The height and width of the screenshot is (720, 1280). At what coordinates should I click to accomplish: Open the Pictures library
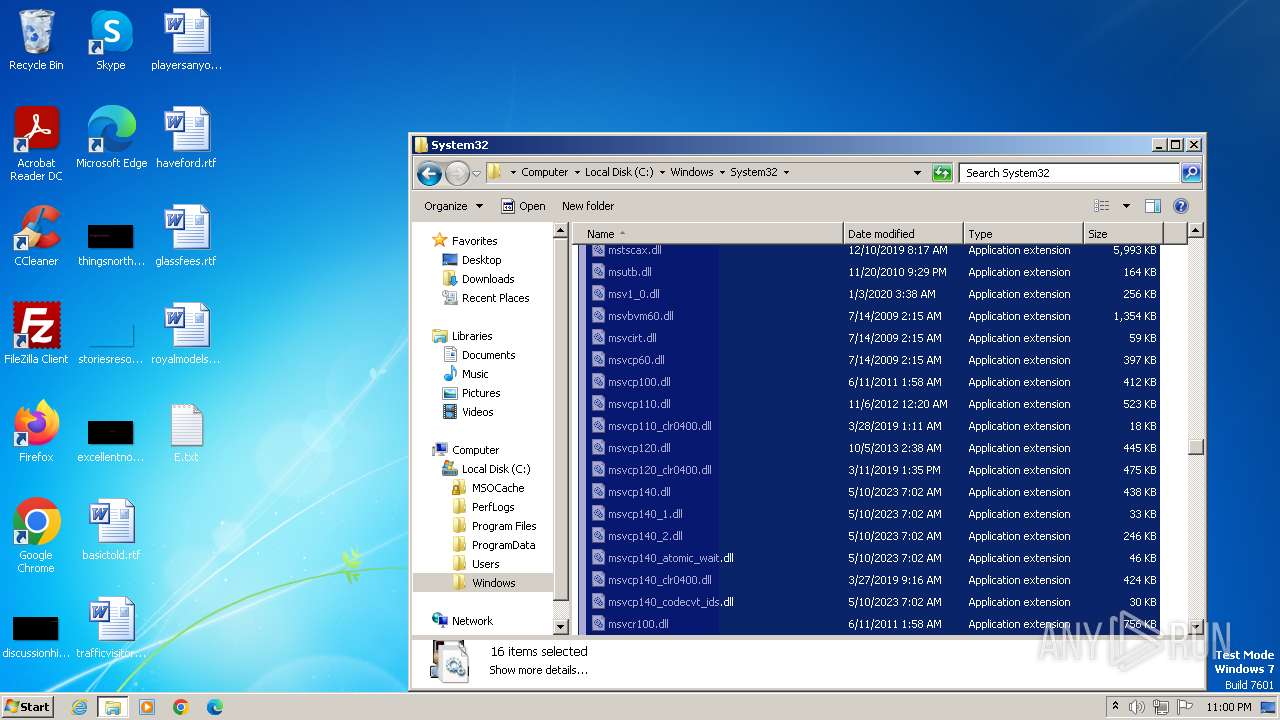click(x=481, y=393)
